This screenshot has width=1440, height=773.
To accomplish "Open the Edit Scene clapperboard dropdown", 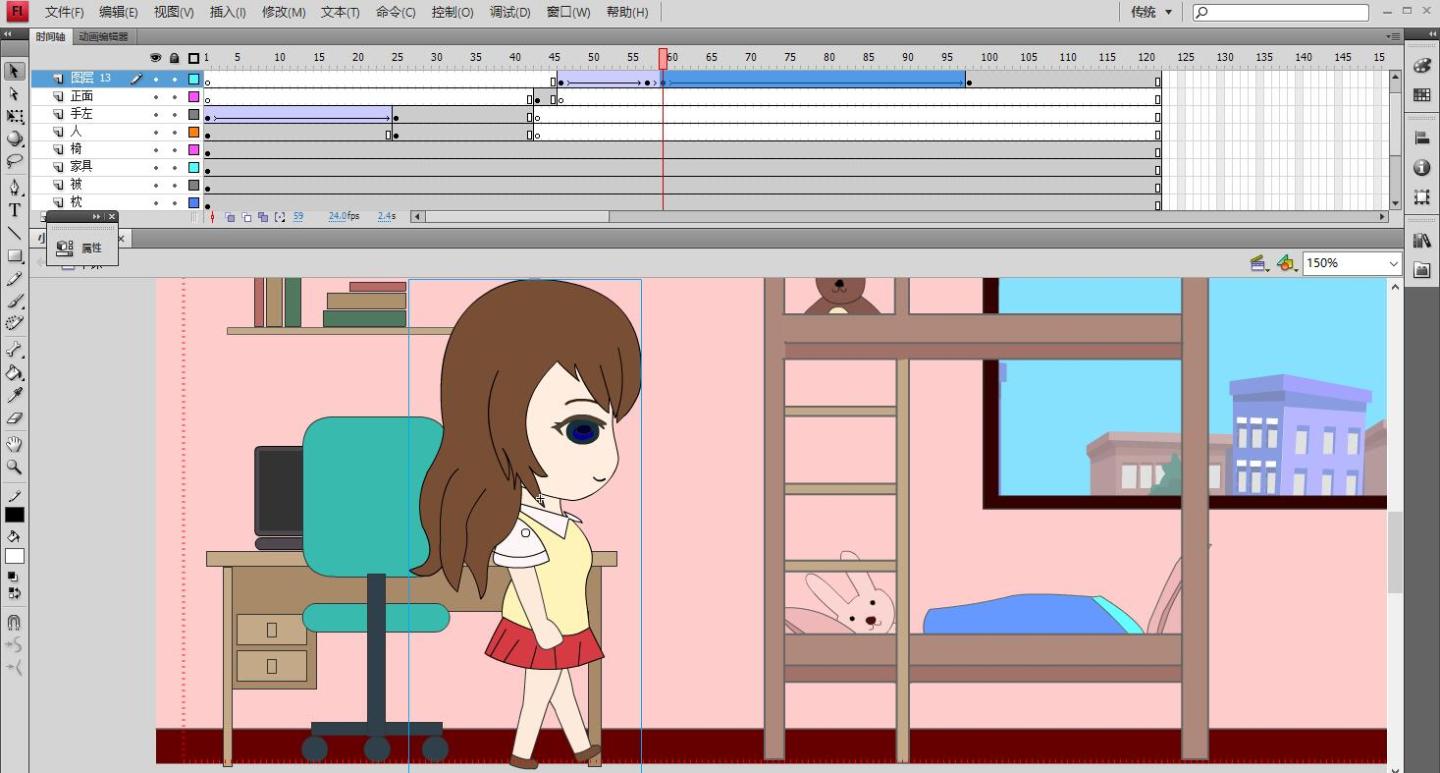I will 1259,263.
